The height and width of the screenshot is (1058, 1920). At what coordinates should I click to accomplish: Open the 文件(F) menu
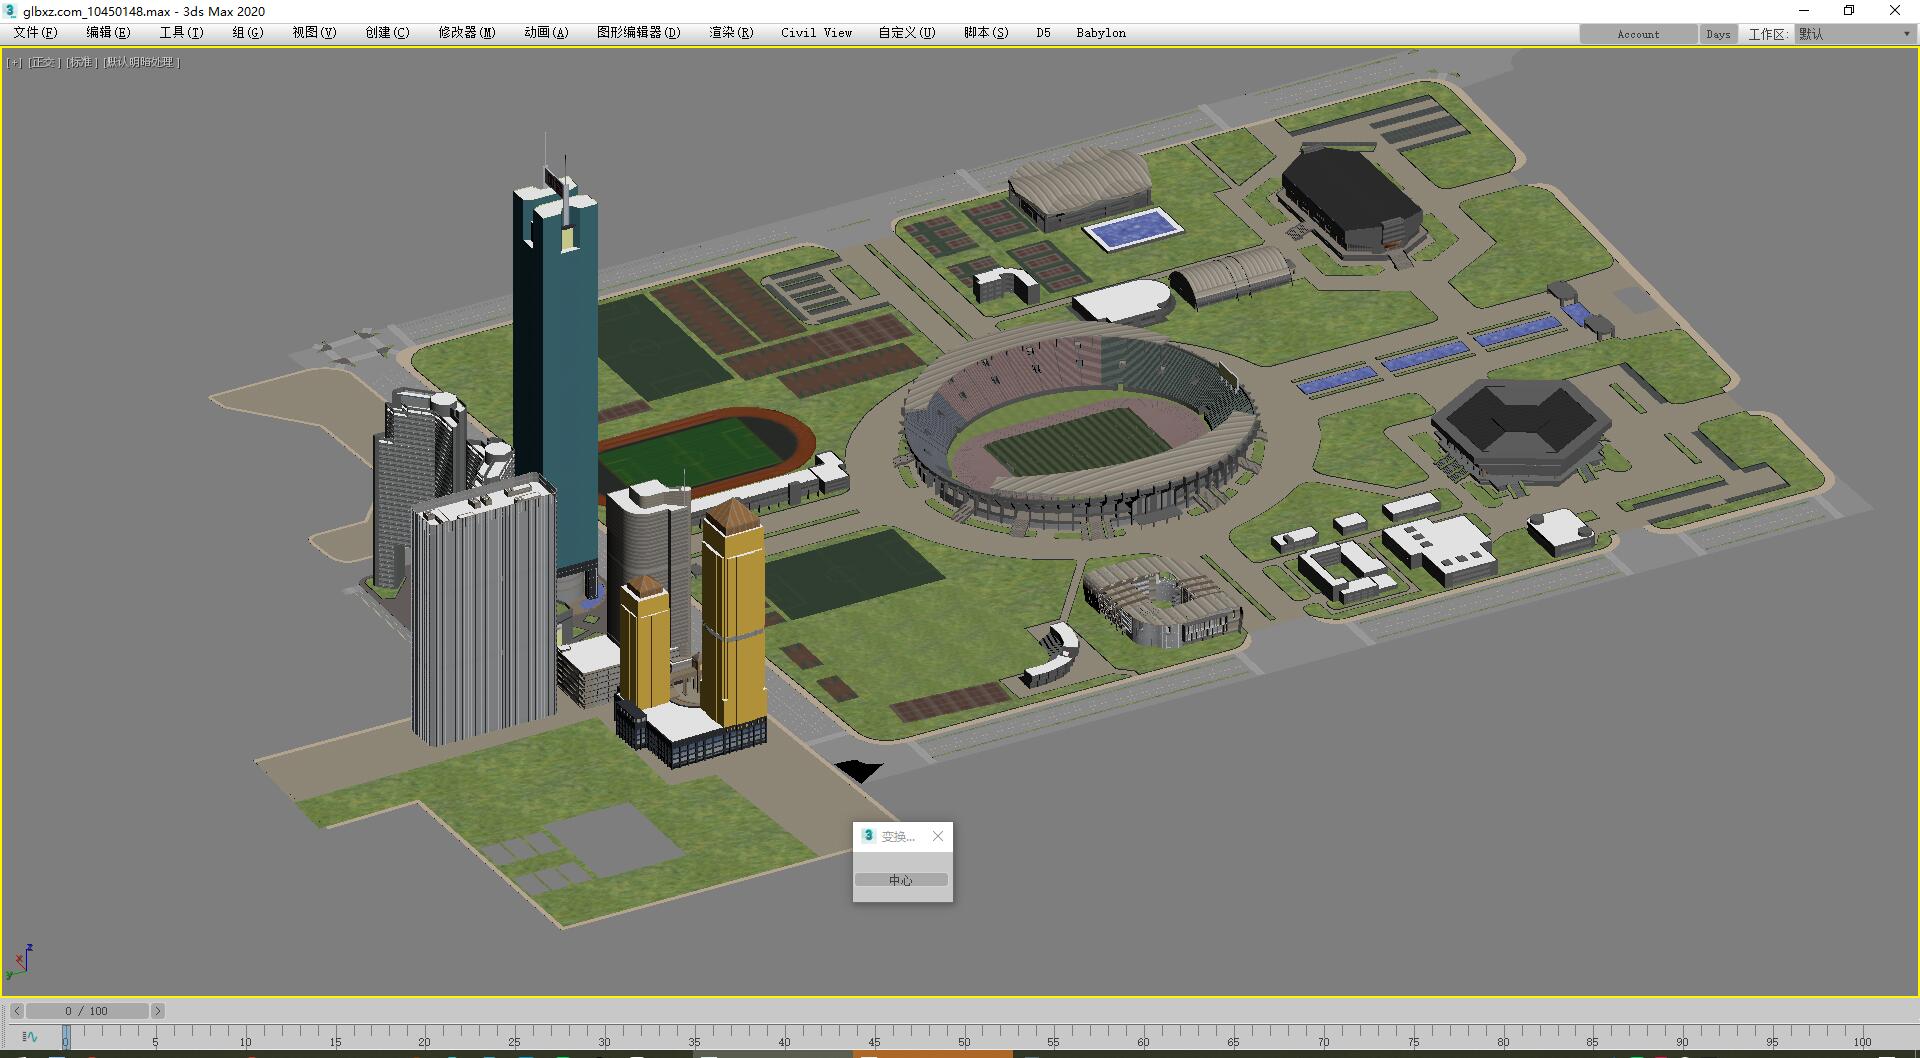(x=35, y=33)
